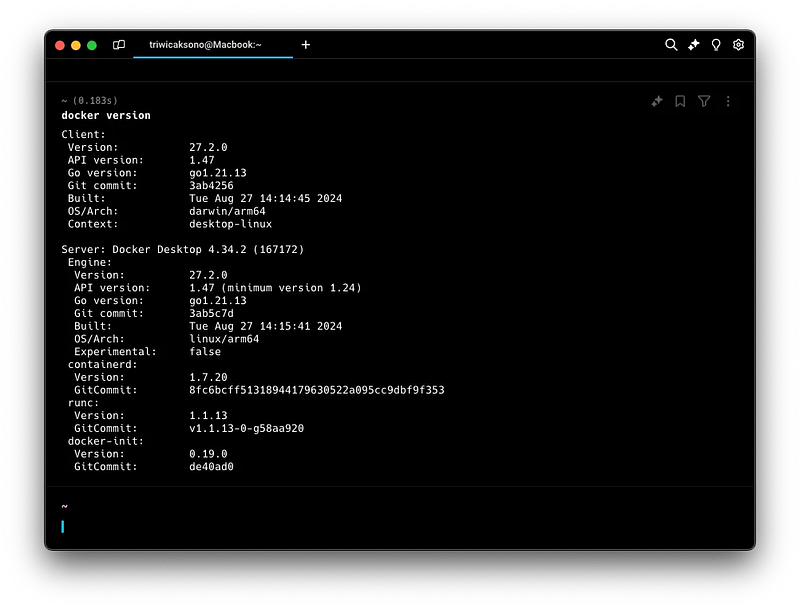Image resolution: width=800 pixels, height=609 pixels.
Task: Bookmark the docker version block
Action: 680,101
